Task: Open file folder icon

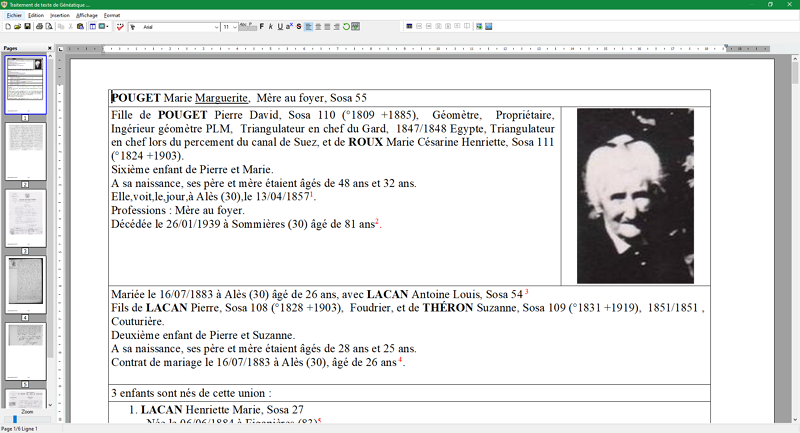Action: (x=17, y=27)
